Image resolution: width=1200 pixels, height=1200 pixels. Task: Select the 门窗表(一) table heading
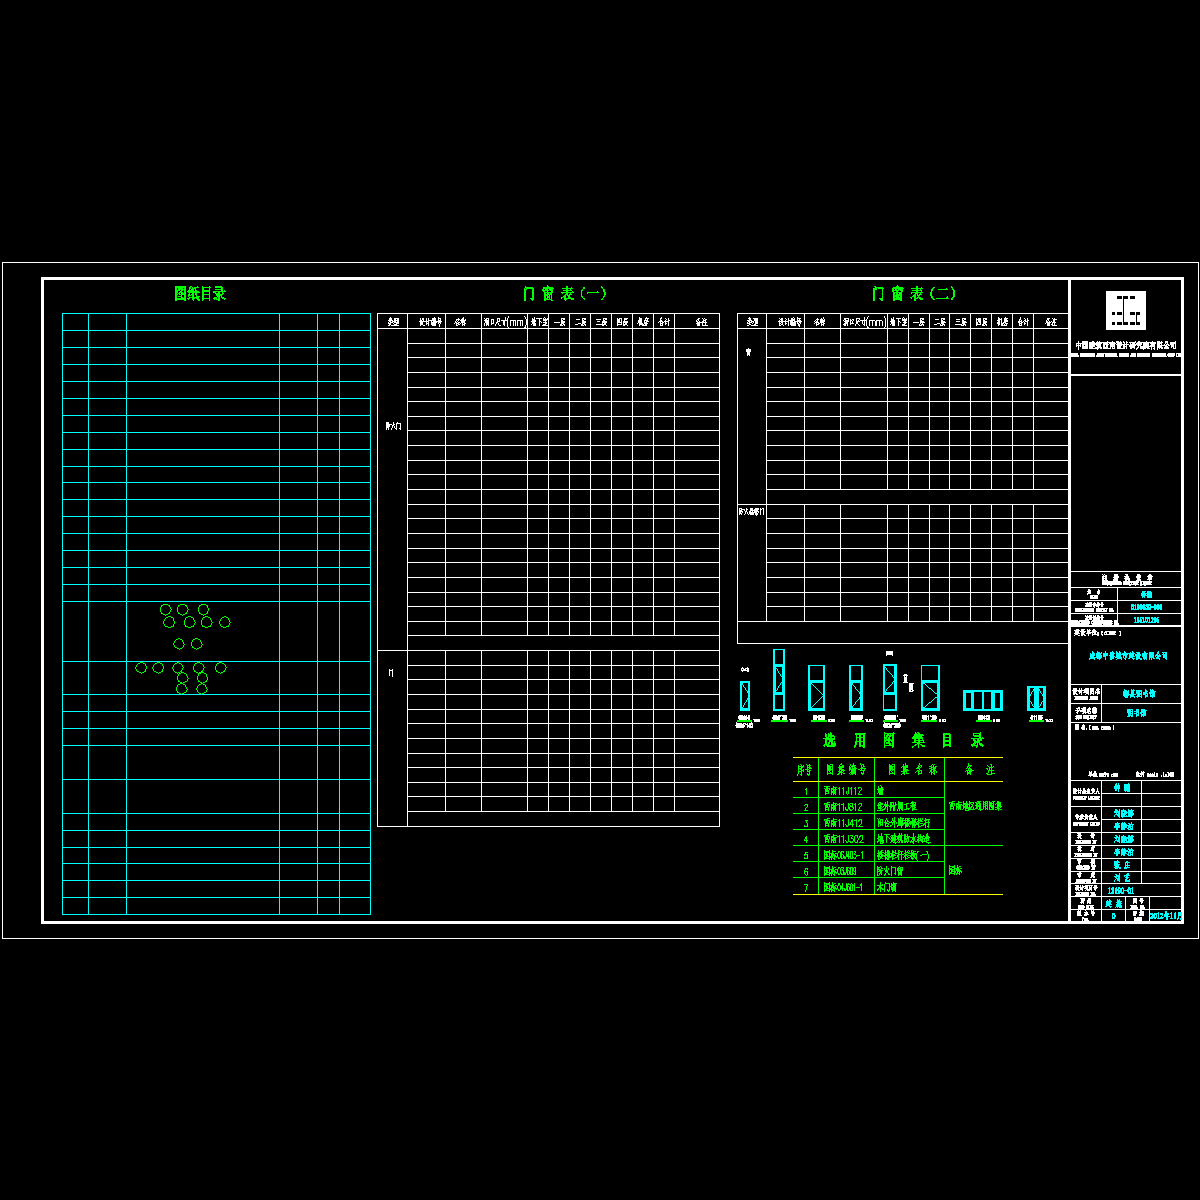[564, 294]
